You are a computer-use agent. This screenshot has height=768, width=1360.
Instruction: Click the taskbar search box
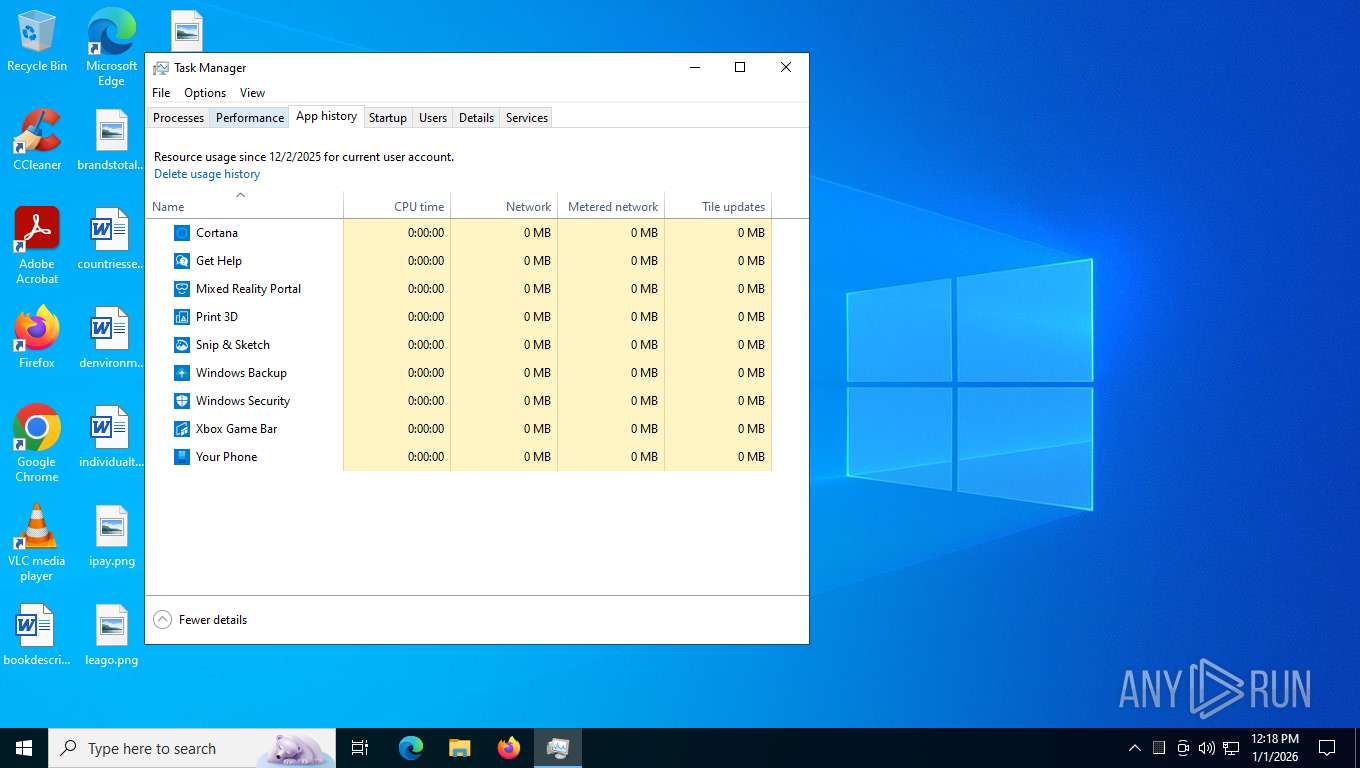pos(193,748)
